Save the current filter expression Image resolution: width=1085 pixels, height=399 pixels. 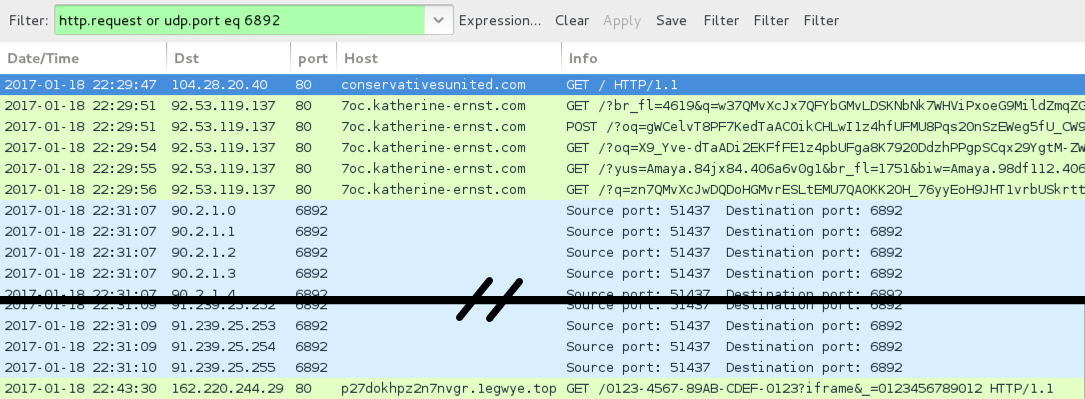tap(671, 21)
